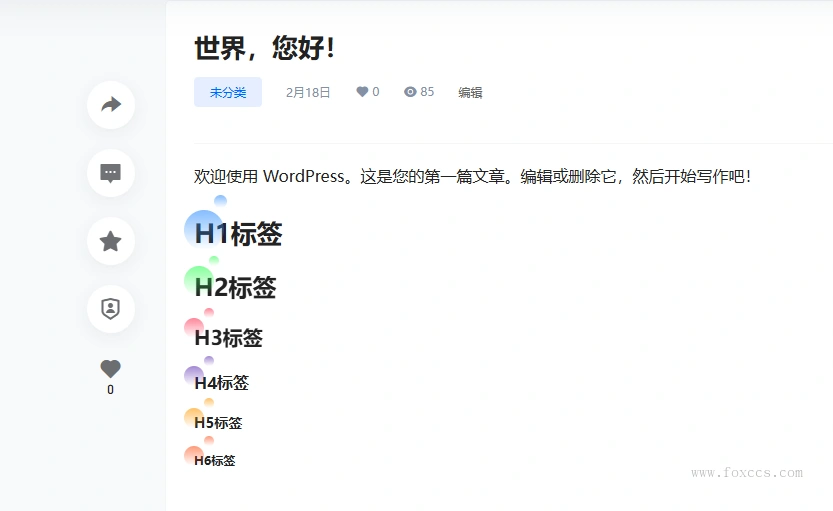Favorite the post with star icon
Screen dimensions: 833x511
coord(110,241)
